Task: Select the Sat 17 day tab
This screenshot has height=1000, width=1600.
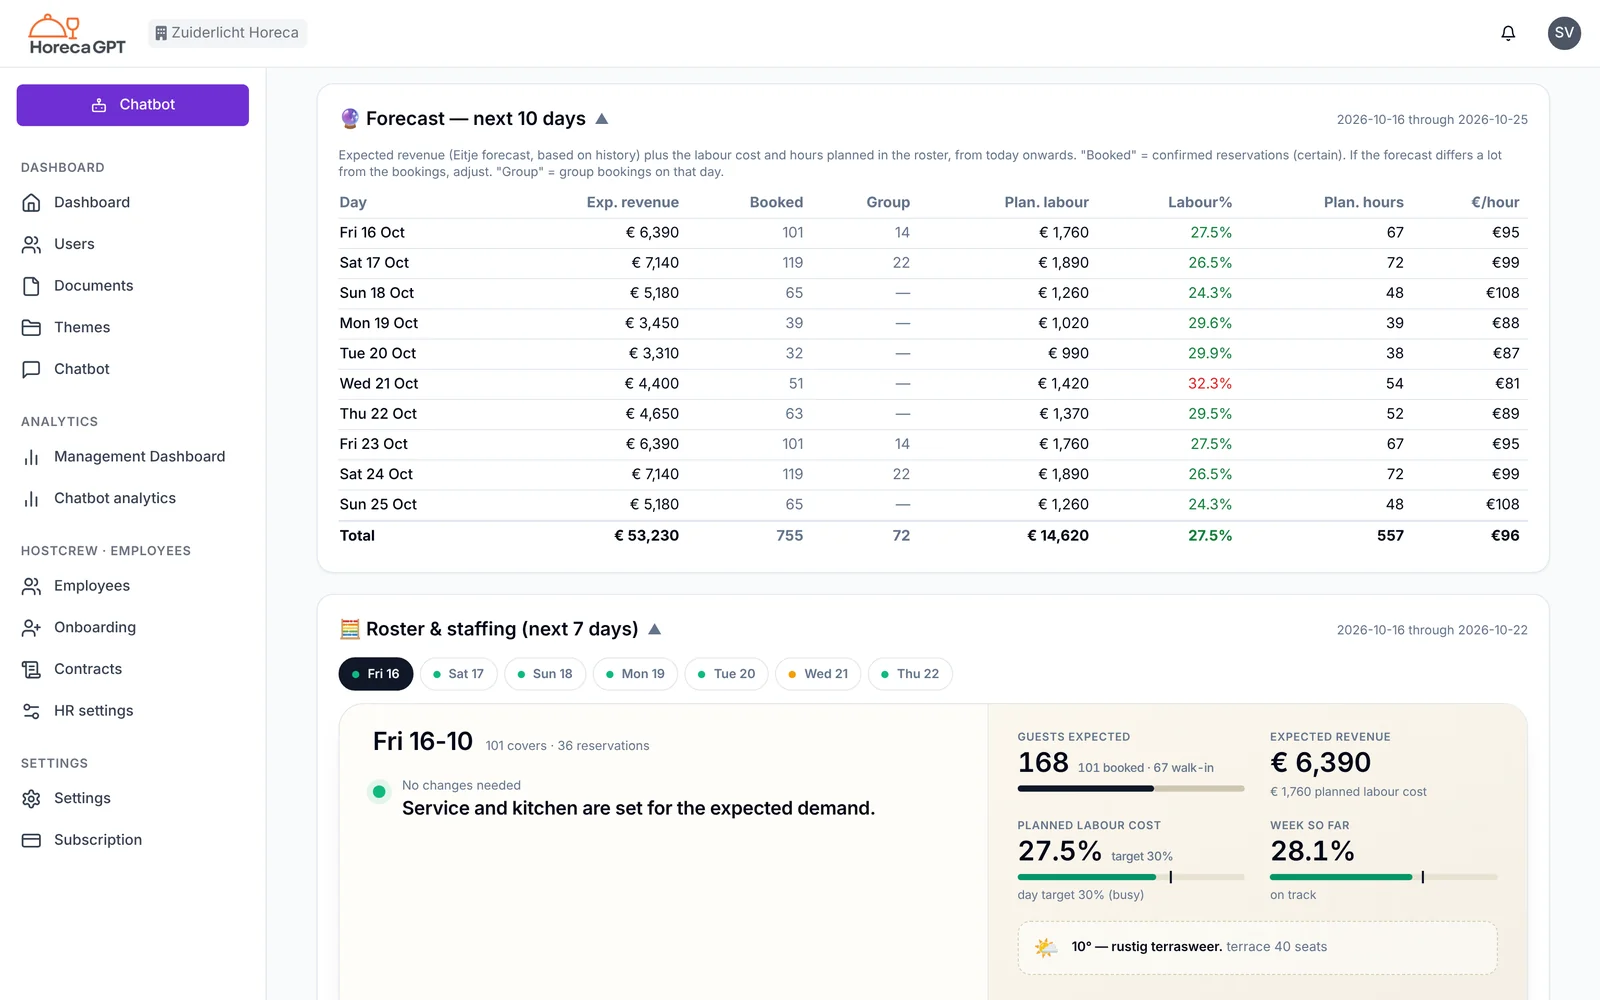Action: (x=459, y=674)
